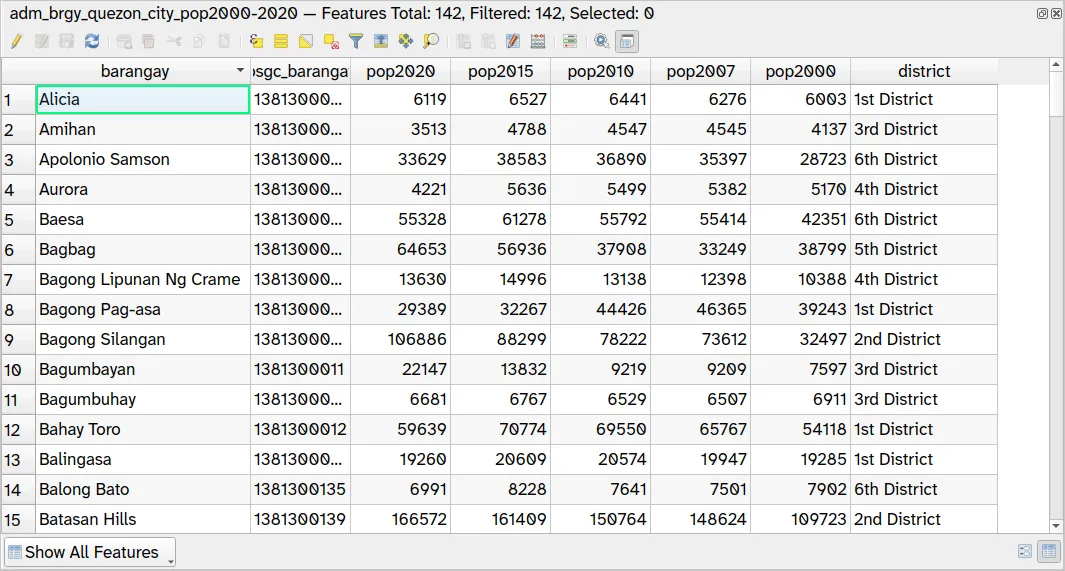Zoom map to the selected rows
This screenshot has width=1065, height=571.
[431, 41]
